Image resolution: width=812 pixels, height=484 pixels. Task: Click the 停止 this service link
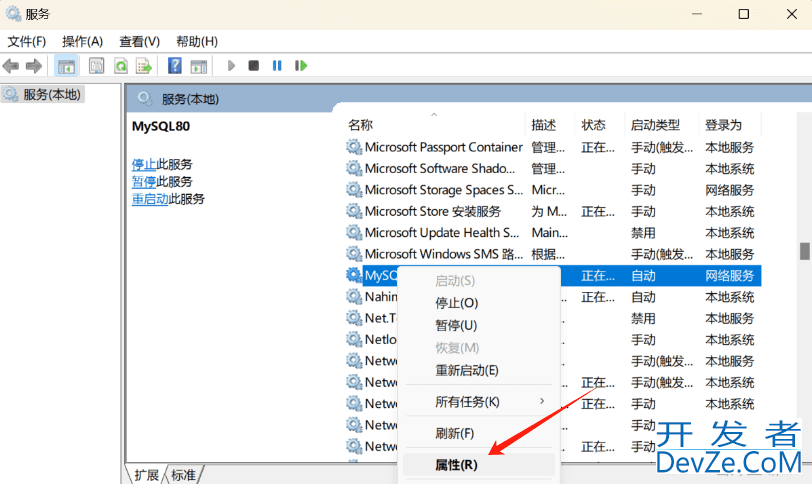(x=143, y=165)
